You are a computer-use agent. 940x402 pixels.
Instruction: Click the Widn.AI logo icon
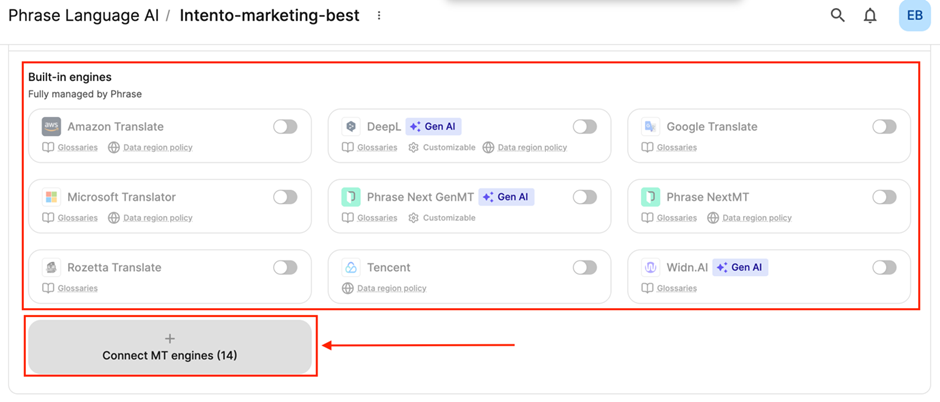pyautogui.click(x=651, y=268)
